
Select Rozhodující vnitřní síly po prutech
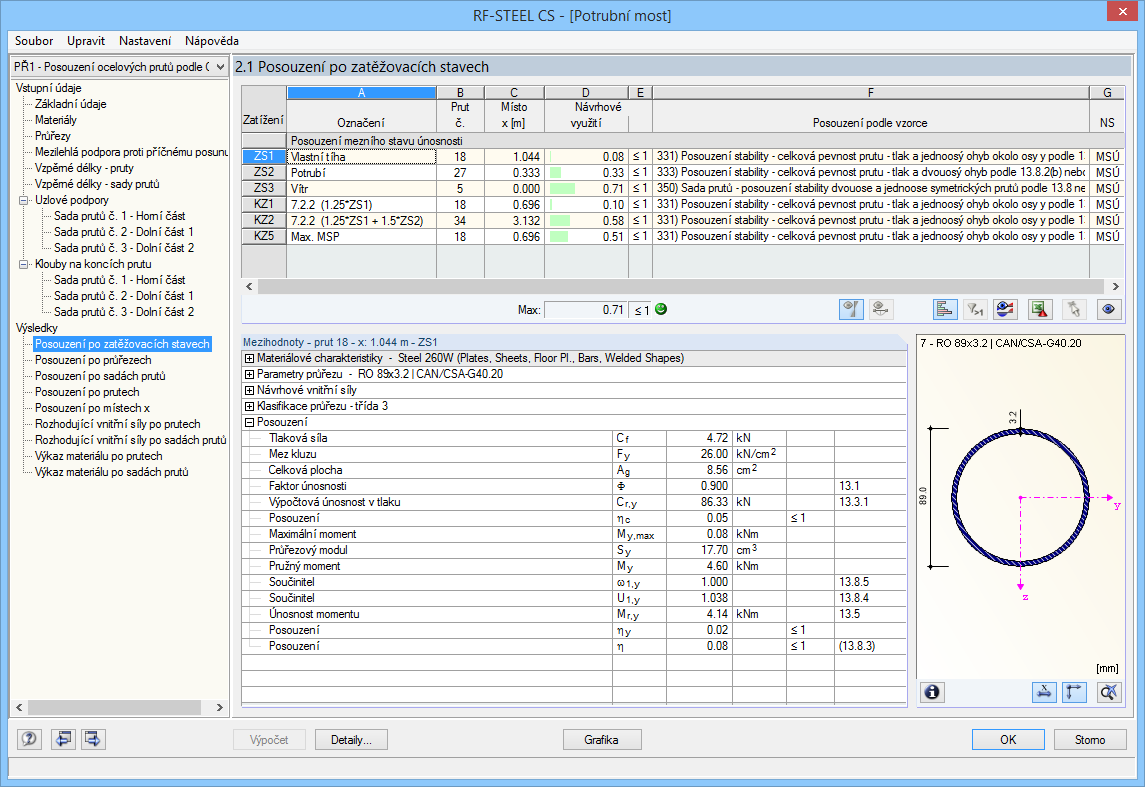(118, 424)
